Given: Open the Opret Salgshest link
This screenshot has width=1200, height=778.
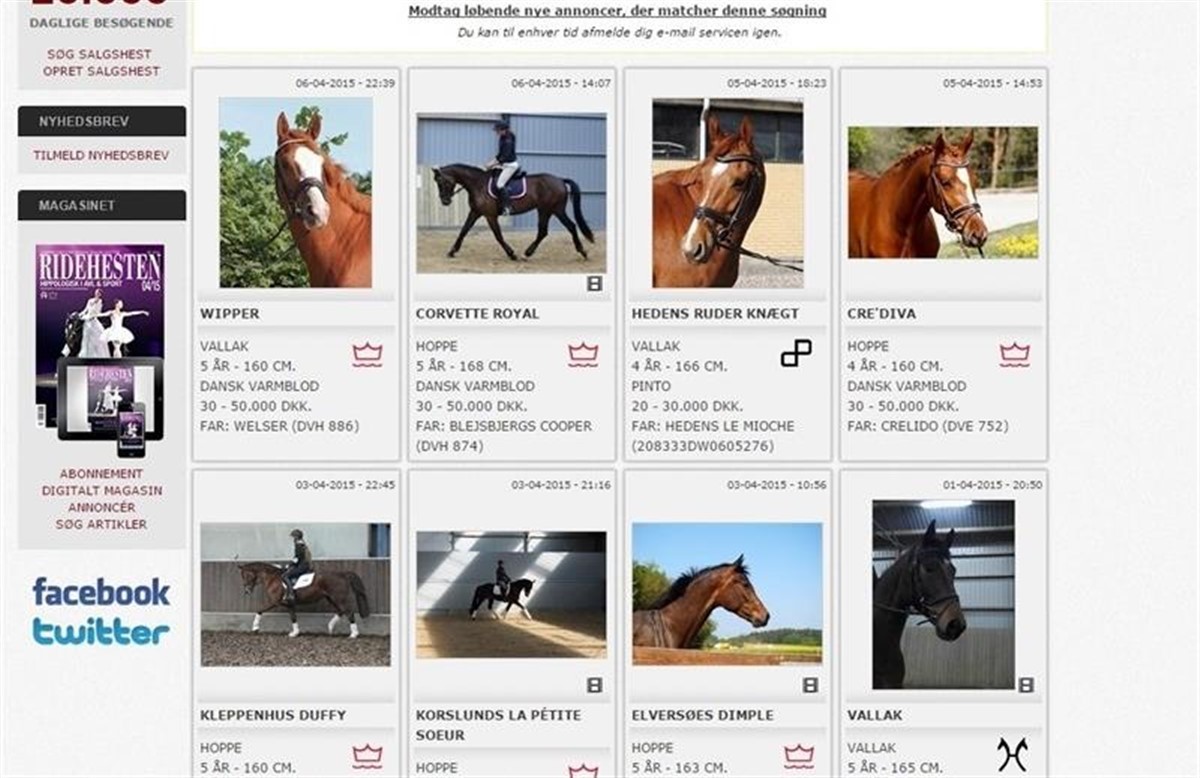Looking at the screenshot, I should (x=101, y=71).
